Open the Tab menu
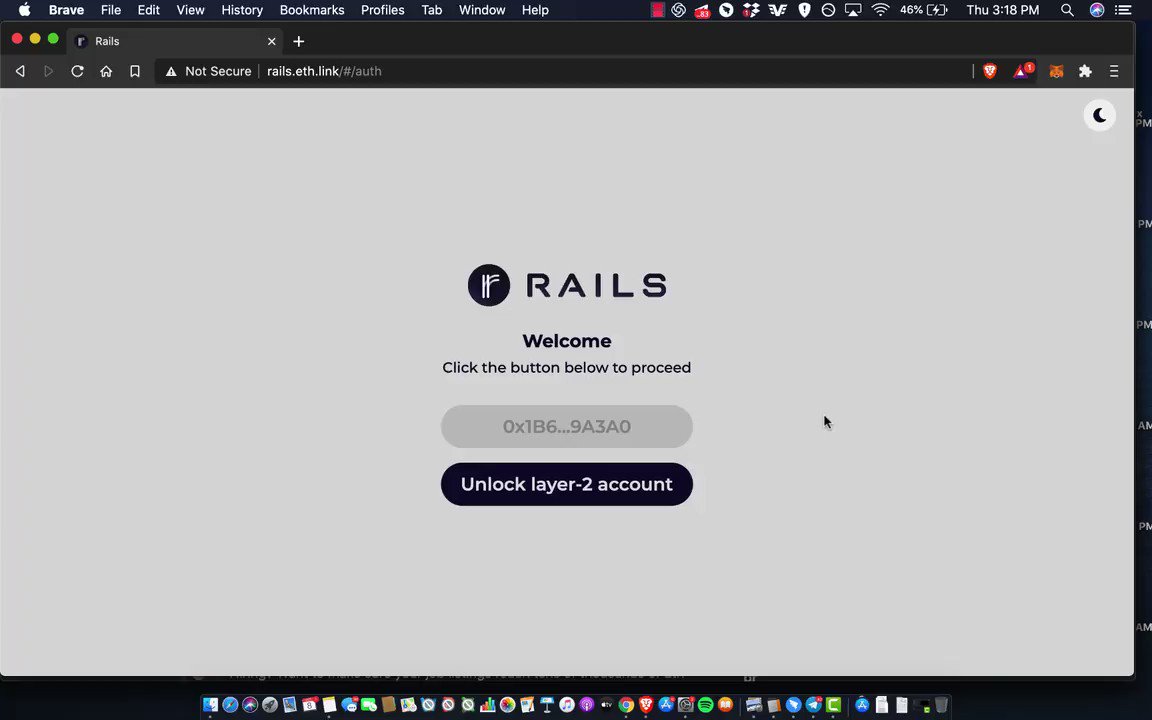 pos(431,10)
